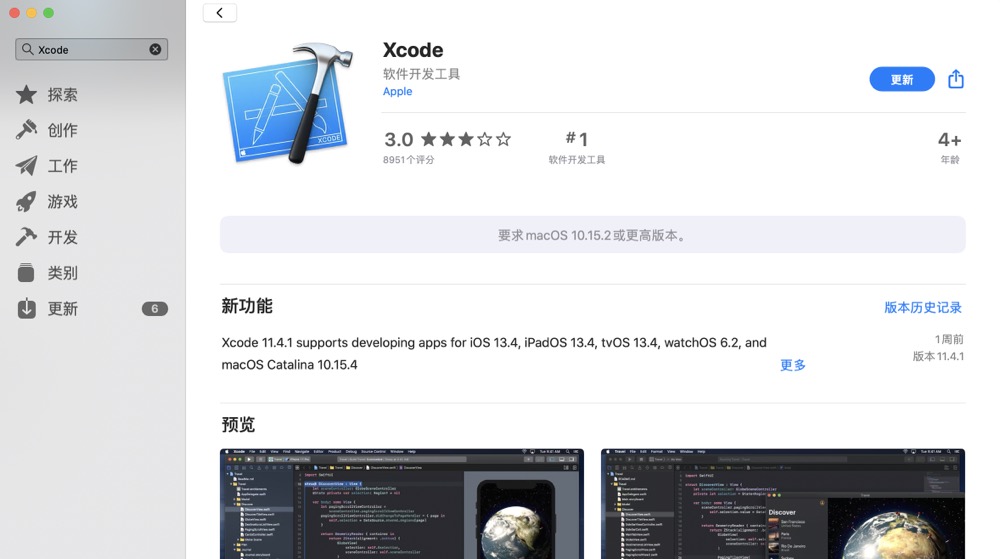The width and height of the screenshot is (1000, 559).
Task: Open the 开发 hammer icon section
Action: 26,237
